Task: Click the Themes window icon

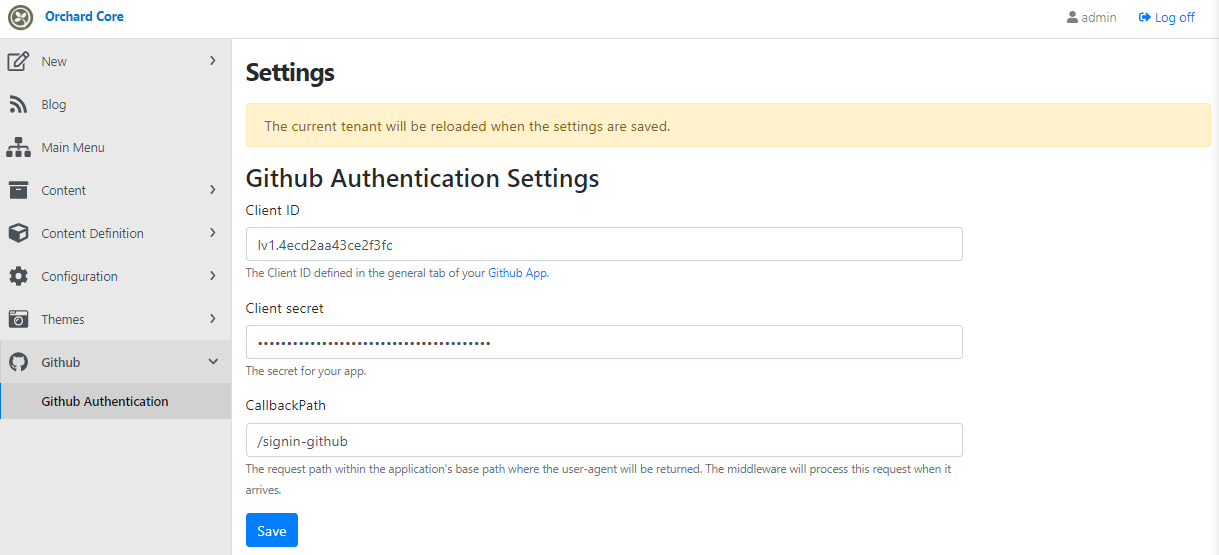Action: click(x=18, y=319)
